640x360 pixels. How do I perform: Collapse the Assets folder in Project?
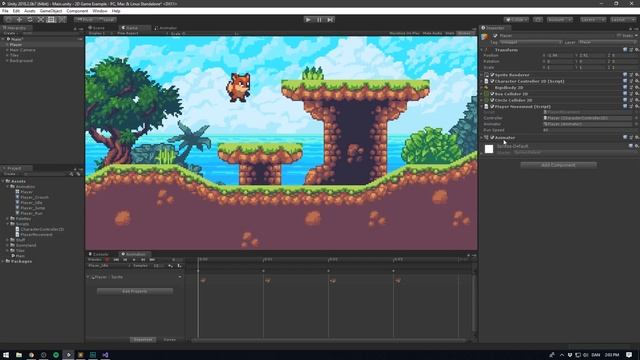coord(3,181)
